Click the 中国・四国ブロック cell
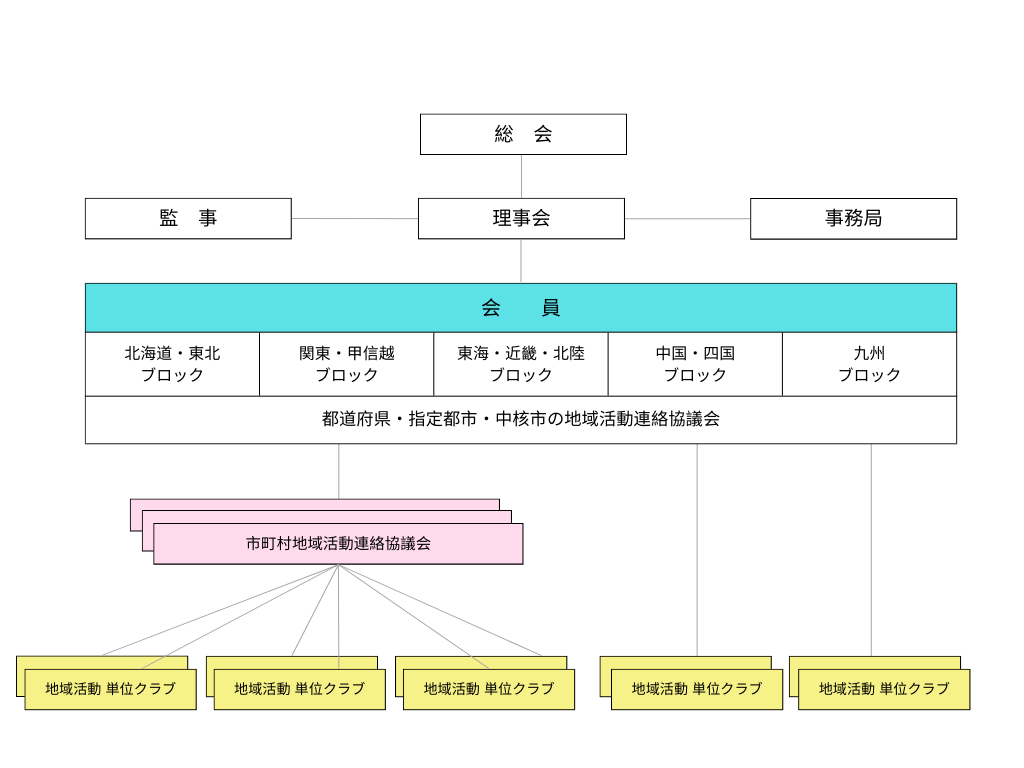This screenshot has height=768, width=1024. pos(695,364)
